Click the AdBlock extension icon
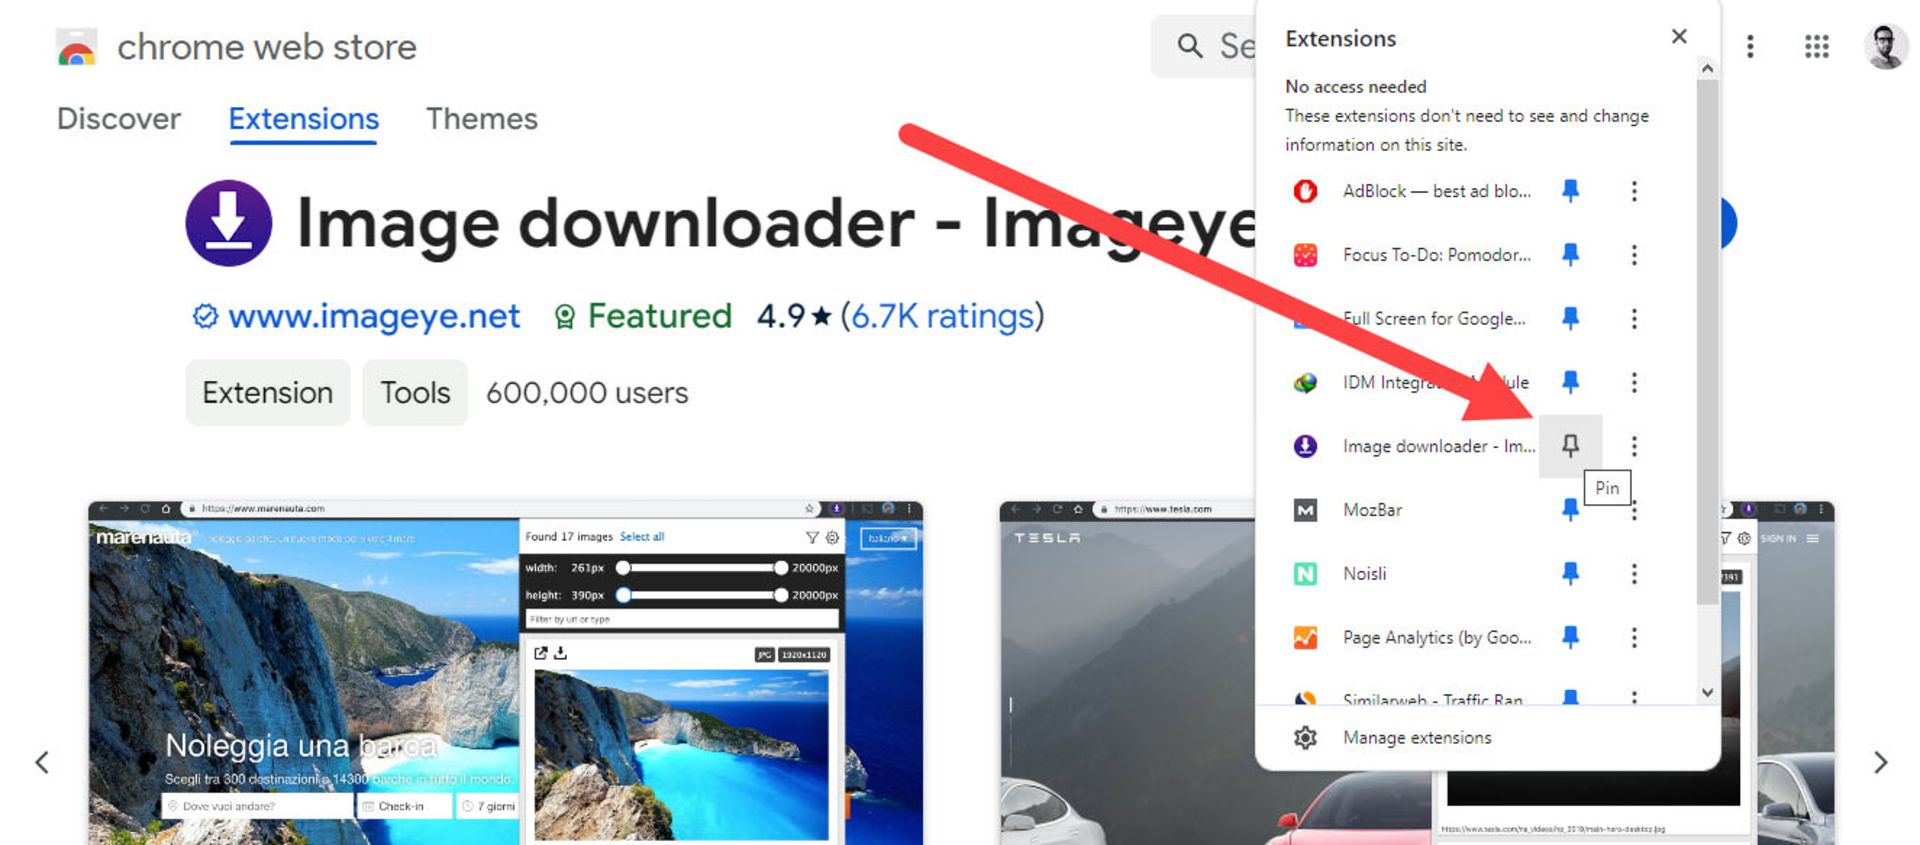The image size is (1920, 845). tap(1305, 191)
